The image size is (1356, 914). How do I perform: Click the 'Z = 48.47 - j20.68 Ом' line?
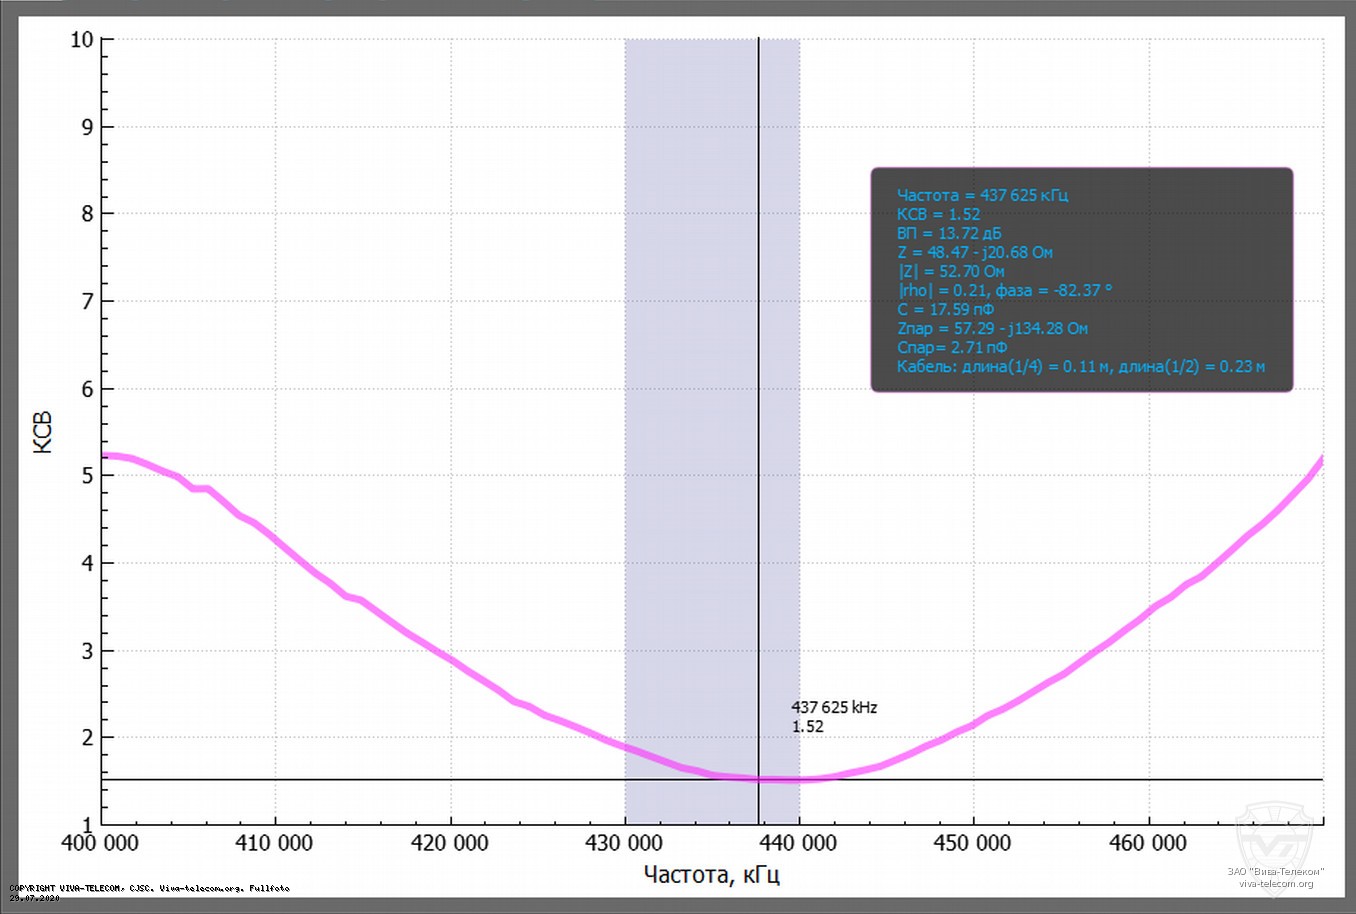click(x=974, y=252)
